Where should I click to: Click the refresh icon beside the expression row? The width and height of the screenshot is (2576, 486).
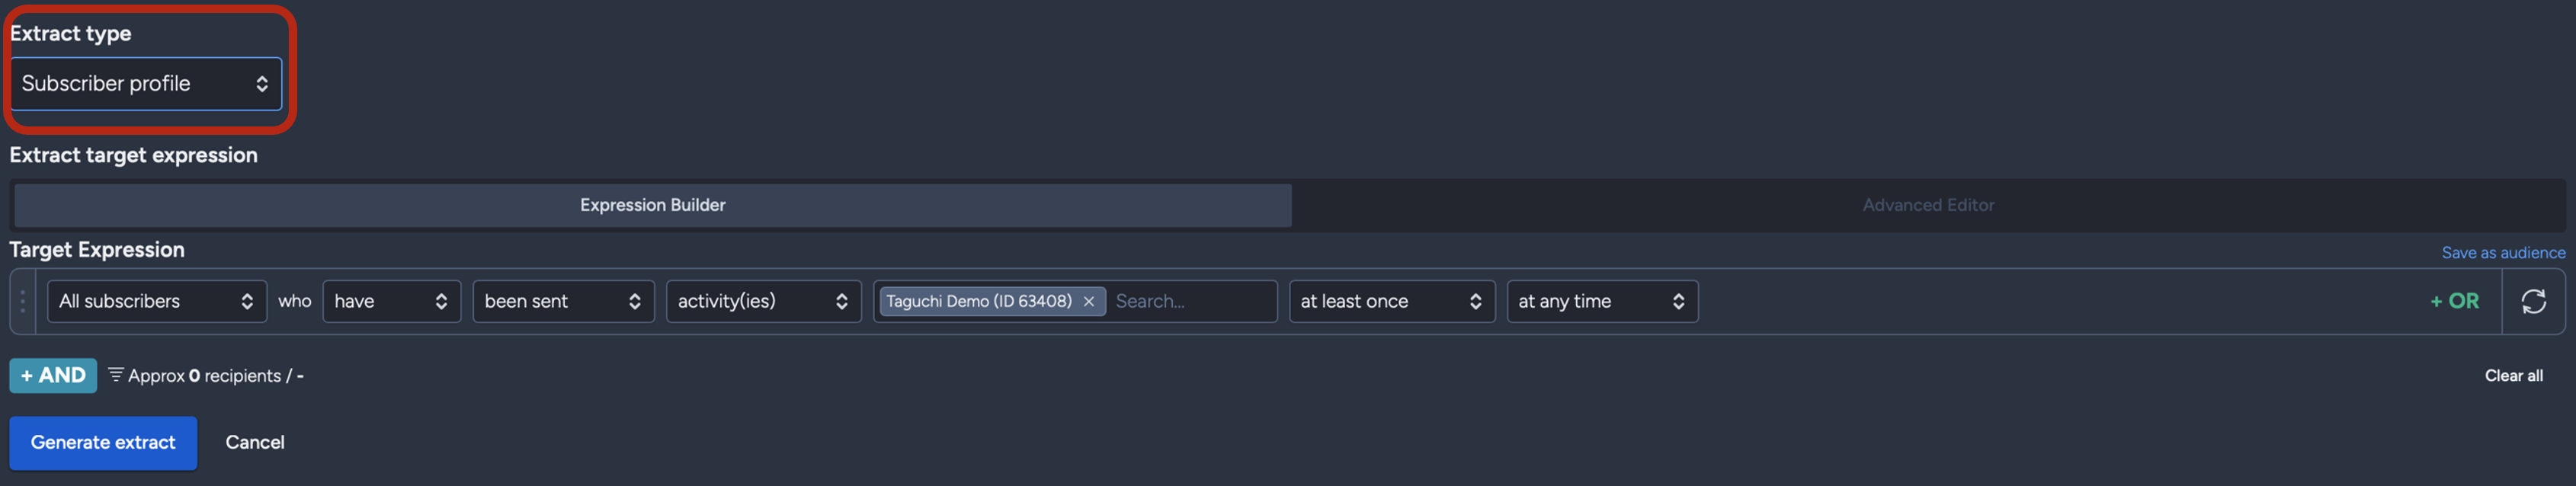2533,301
